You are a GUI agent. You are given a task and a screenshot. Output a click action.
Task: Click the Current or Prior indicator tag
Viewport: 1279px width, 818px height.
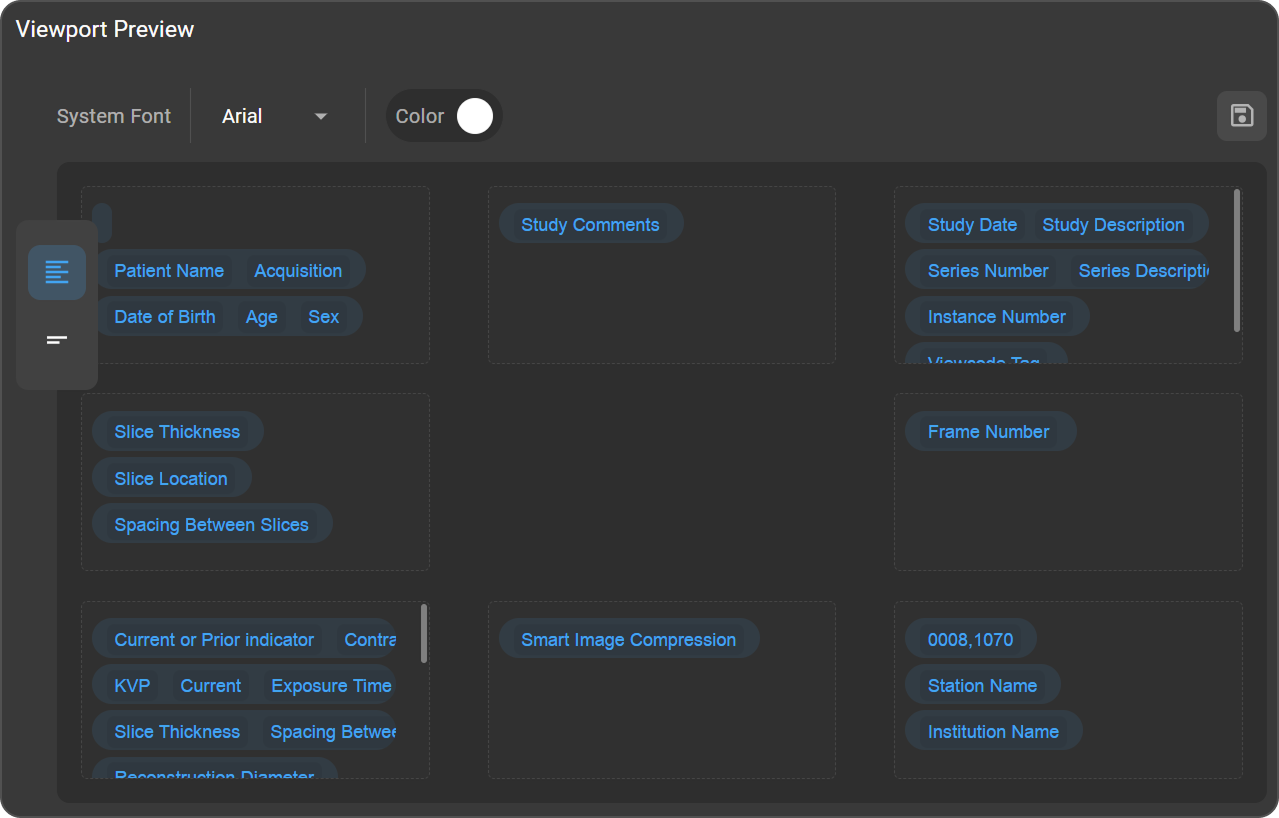[x=214, y=639]
